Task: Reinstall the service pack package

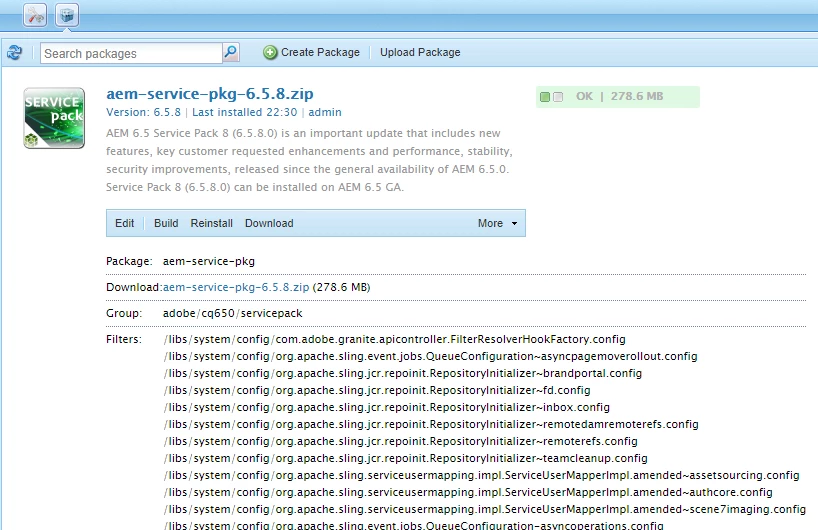Action: 211,223
